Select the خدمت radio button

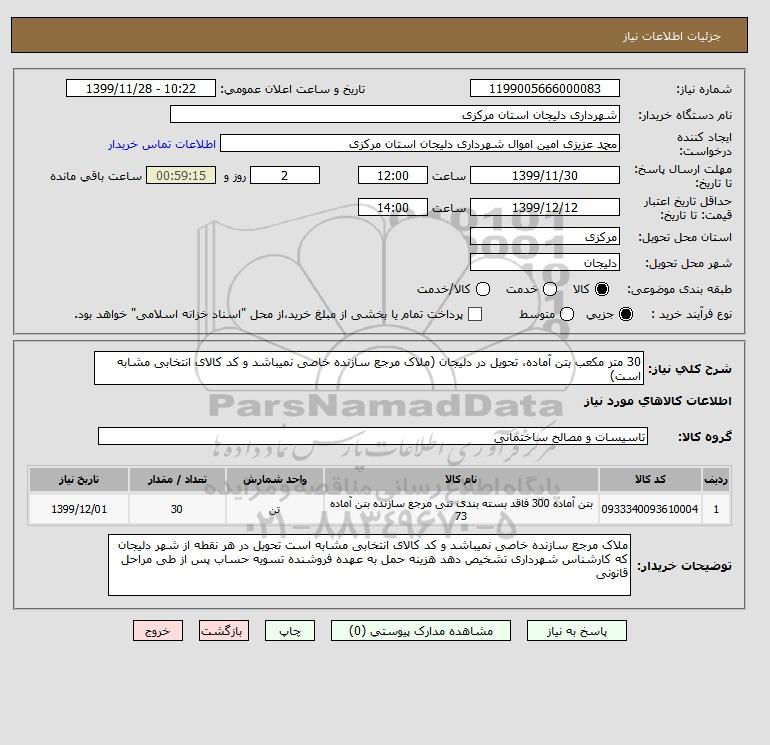click(550, 289)
